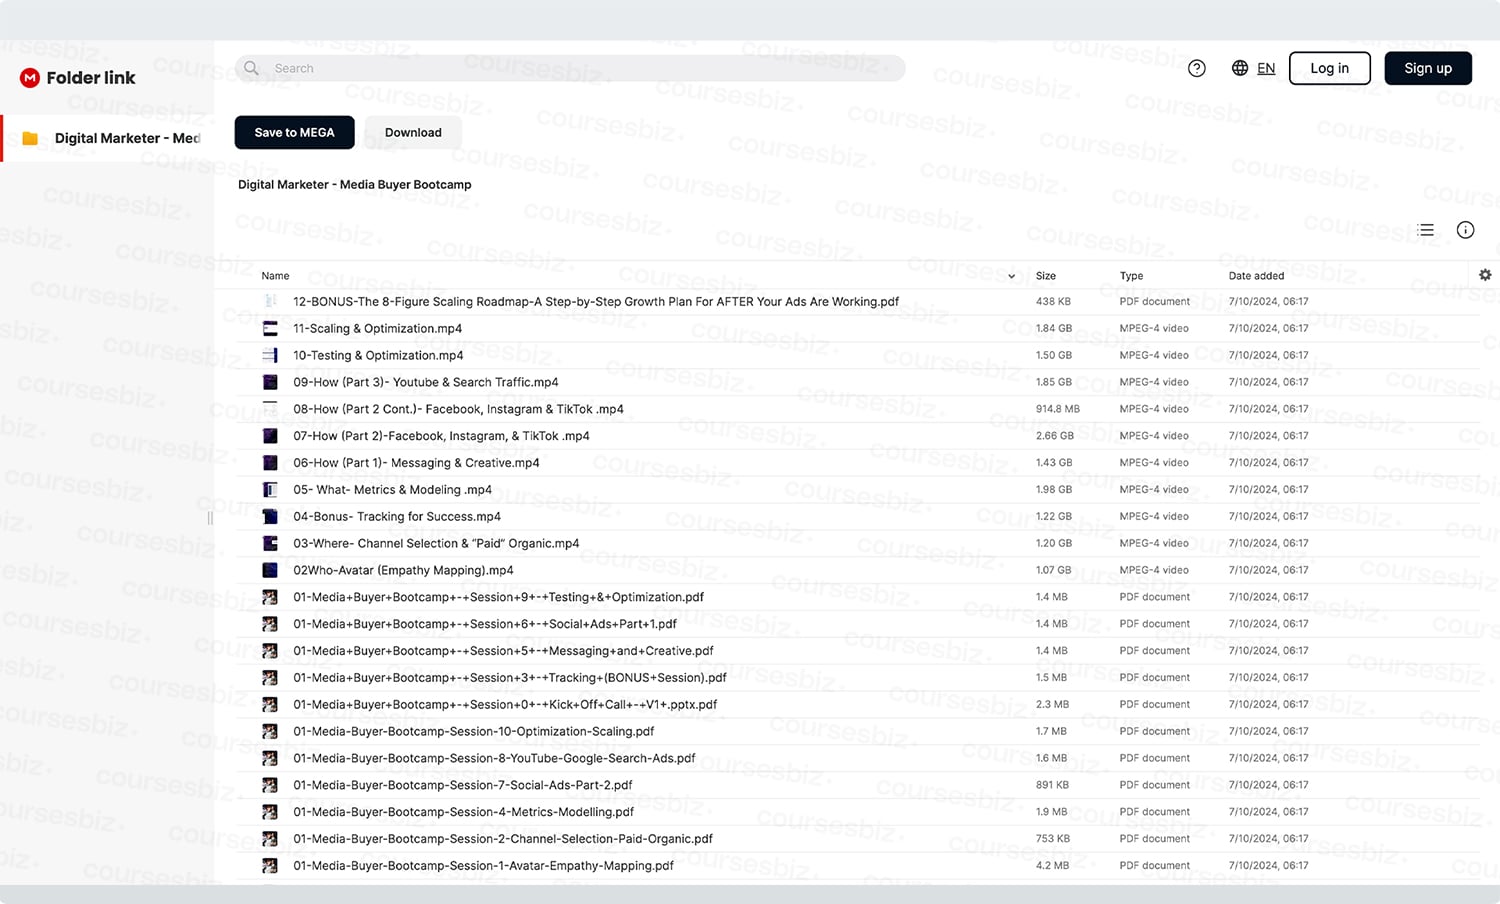Screen dimensions: 1500x904
Task: Click video icon for 06-How (Part 1) Messaging file
Action: (x=270, y=463)
